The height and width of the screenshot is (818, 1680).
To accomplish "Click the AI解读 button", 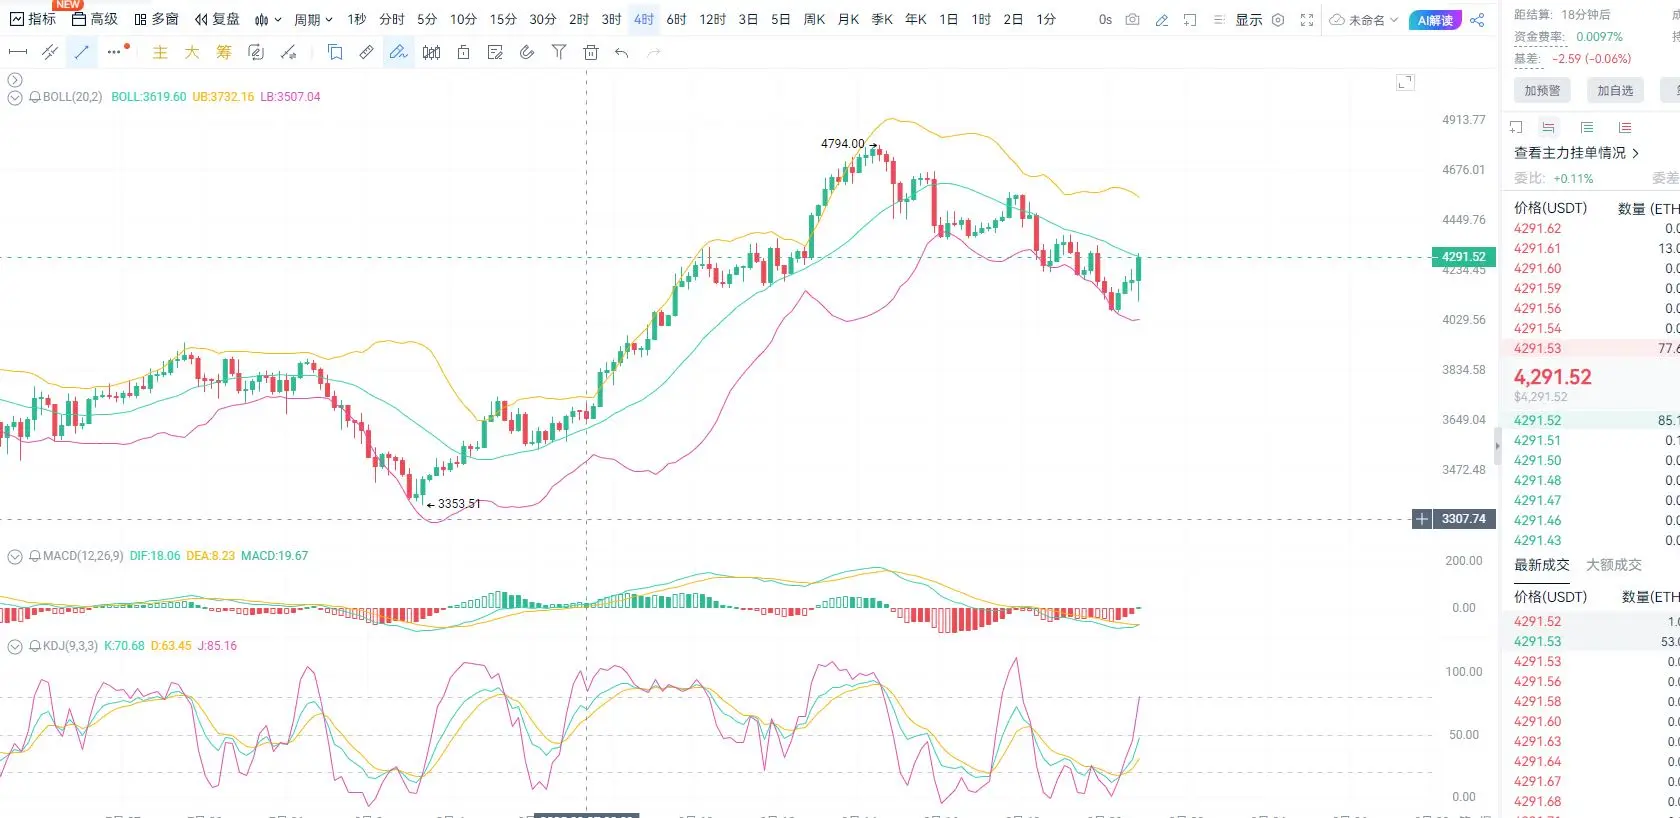I will (1435, 20).
